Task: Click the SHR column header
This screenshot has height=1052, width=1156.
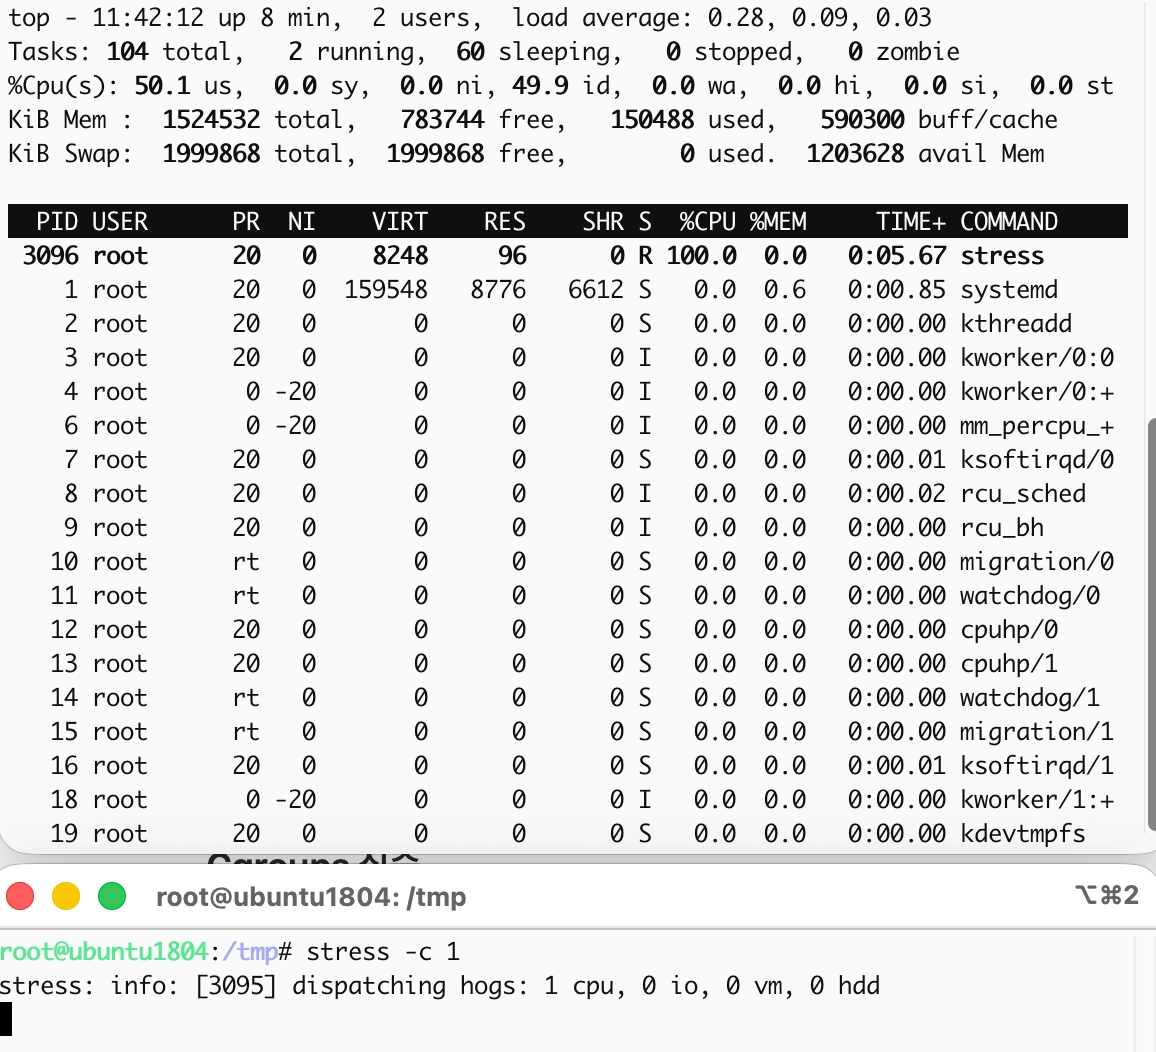Action: (x=603, y=221)
